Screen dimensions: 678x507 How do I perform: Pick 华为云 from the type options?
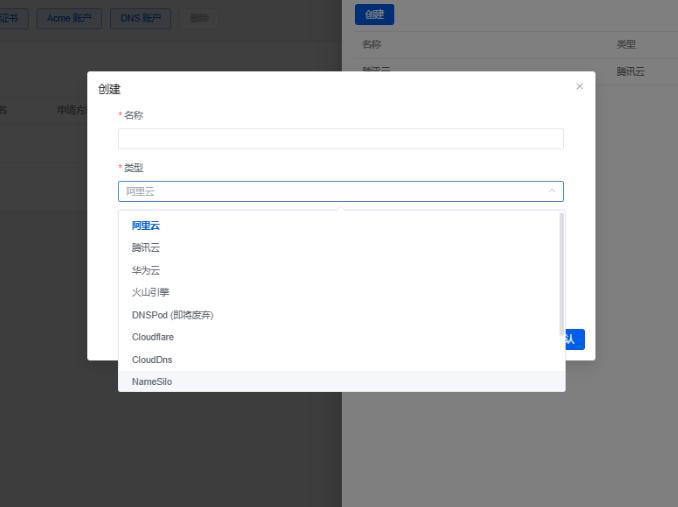pyautogui.click(x=342, y=270)
